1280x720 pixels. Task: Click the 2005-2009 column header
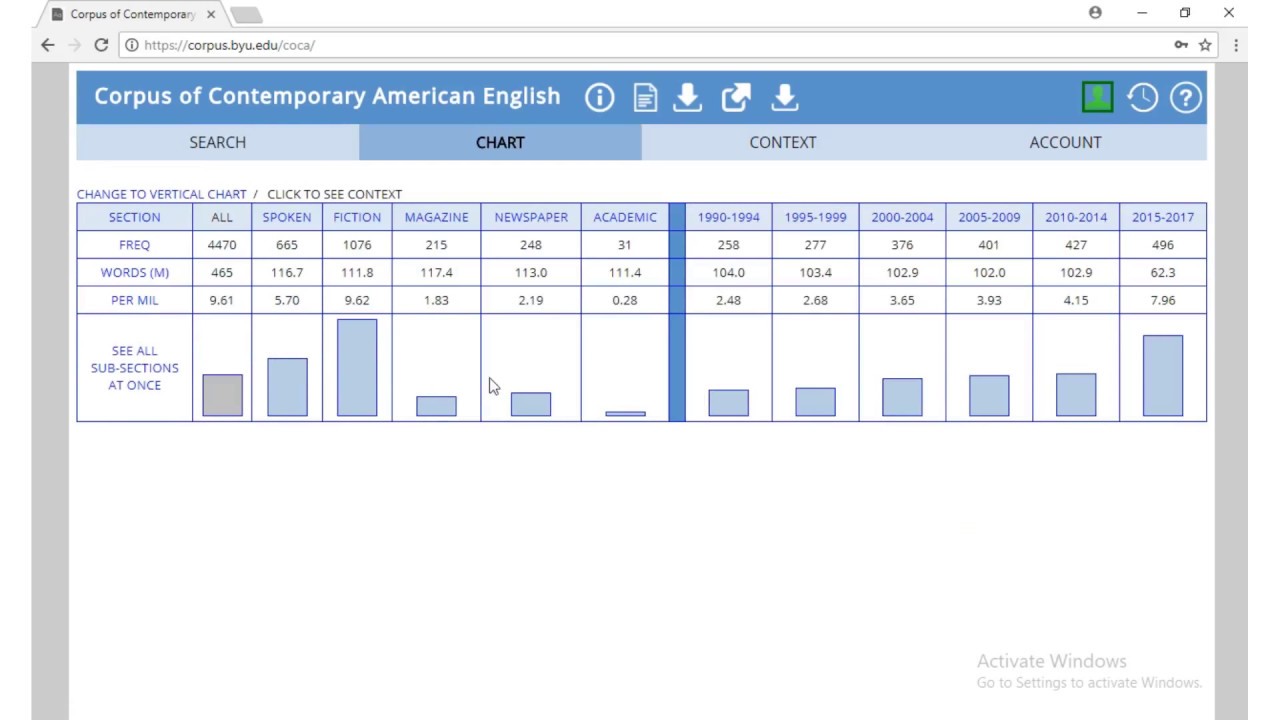click(x=989, y=217)
